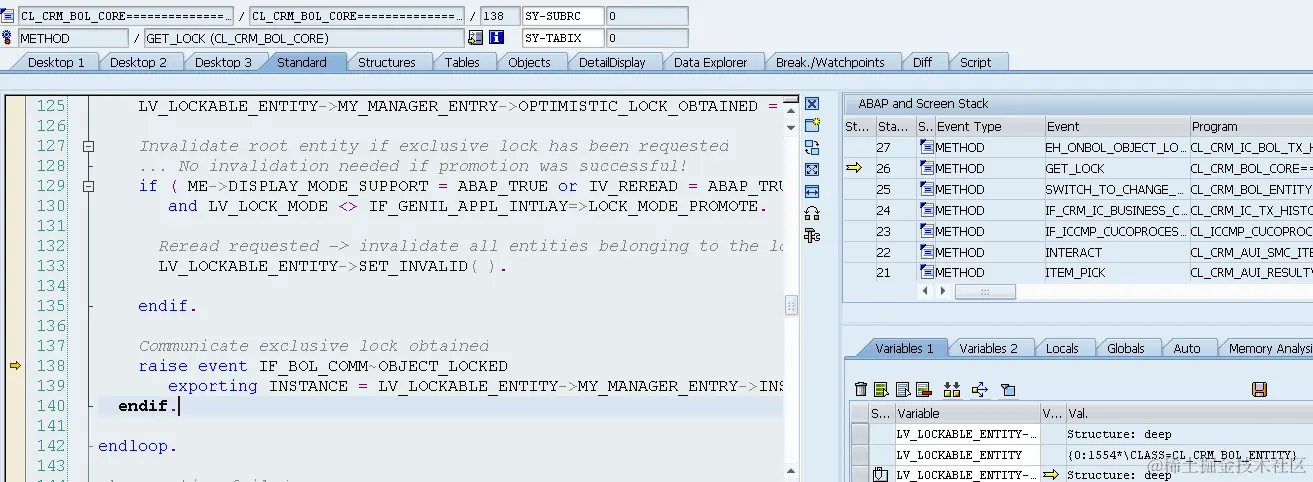The image size is (1313, 482).
Task: Click the stack table's left scroll arrow
Action: (925, 291)
